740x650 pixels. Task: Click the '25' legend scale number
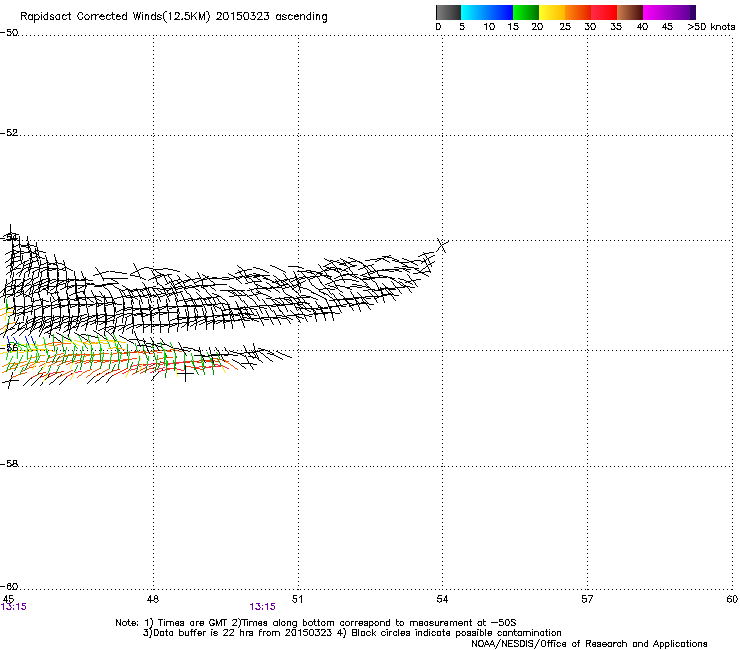pos(565,27)
